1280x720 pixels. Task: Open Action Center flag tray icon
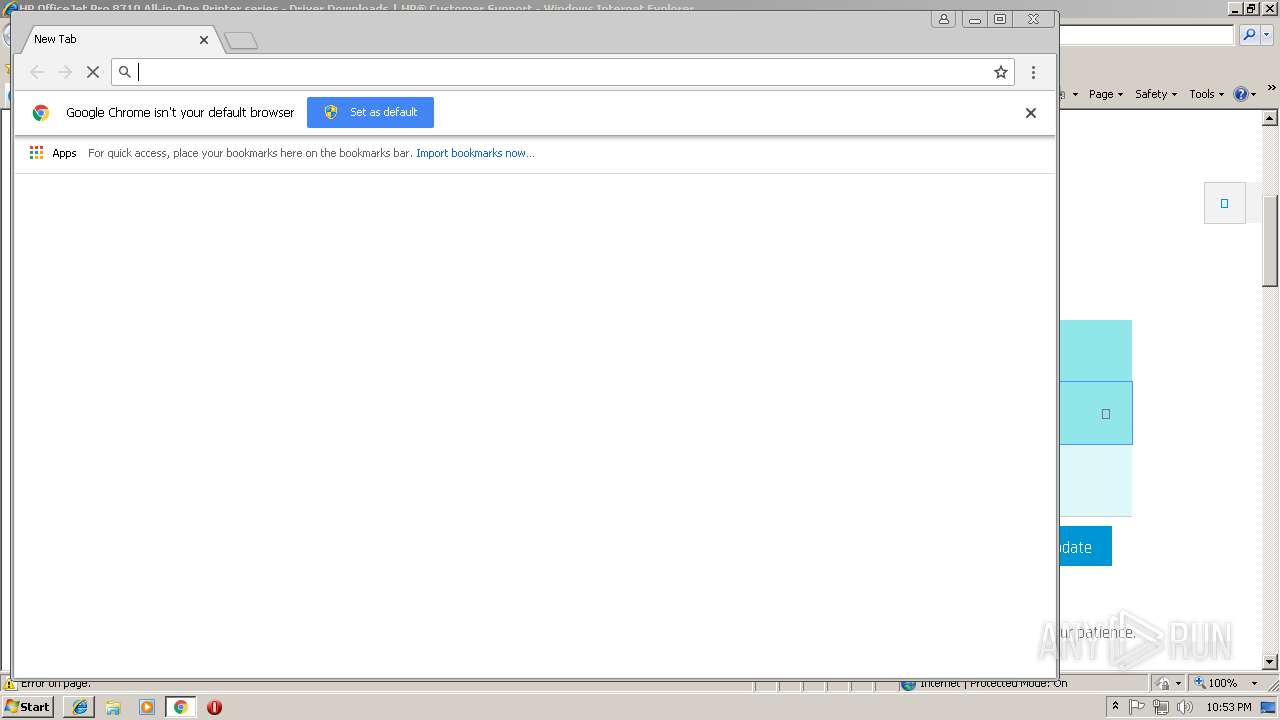[1137, 706]
